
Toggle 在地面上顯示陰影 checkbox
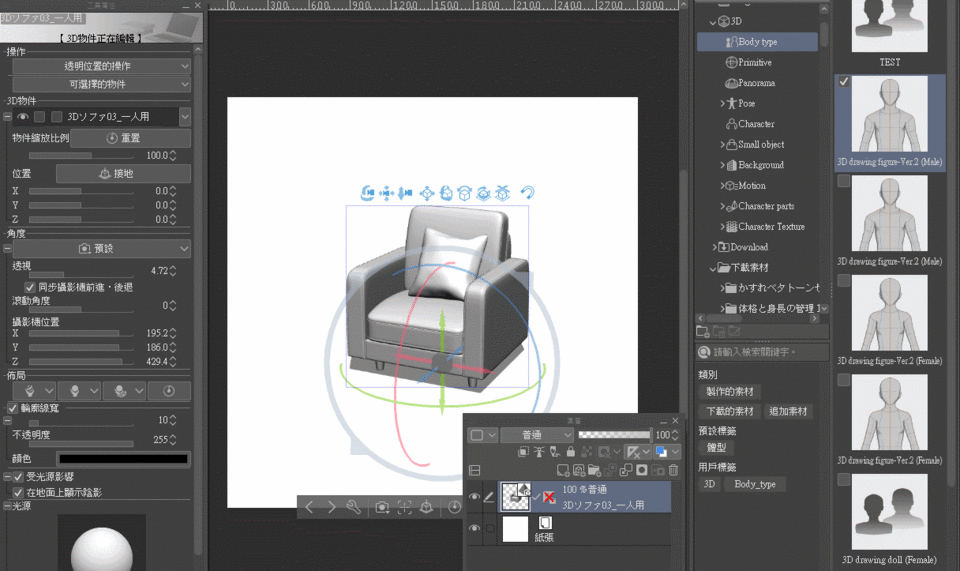point(18,493)
